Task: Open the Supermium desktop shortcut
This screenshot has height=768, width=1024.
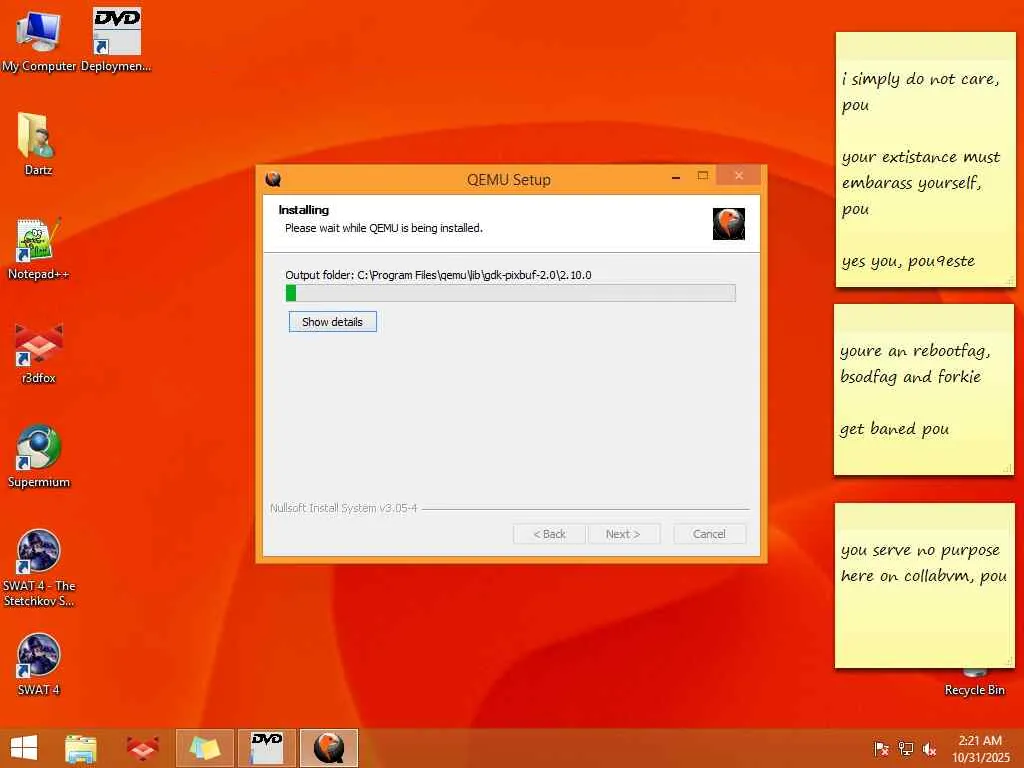Action: 39,456
